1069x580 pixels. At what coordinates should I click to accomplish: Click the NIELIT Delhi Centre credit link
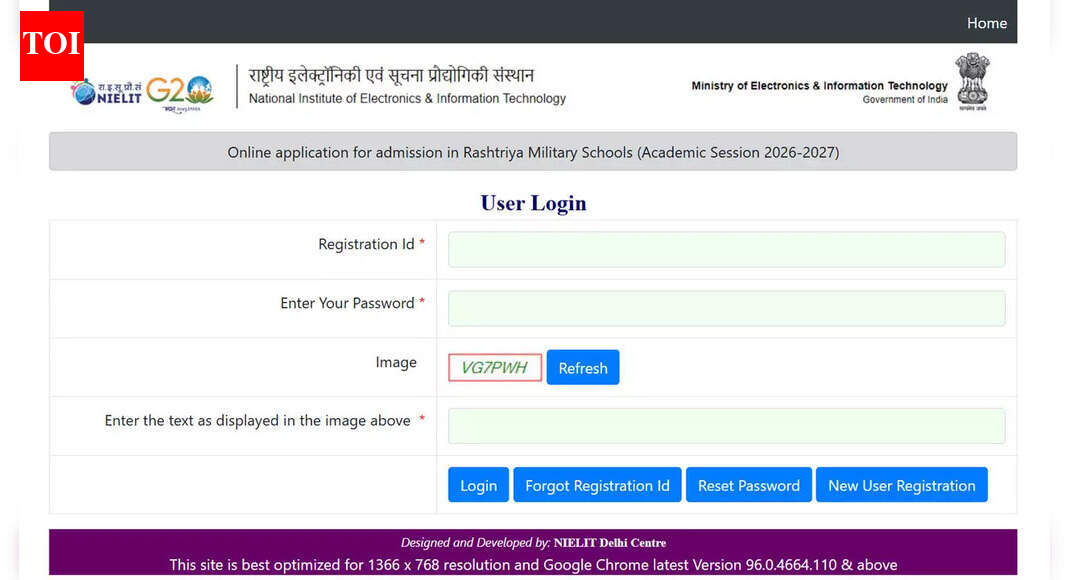[611, 542]
